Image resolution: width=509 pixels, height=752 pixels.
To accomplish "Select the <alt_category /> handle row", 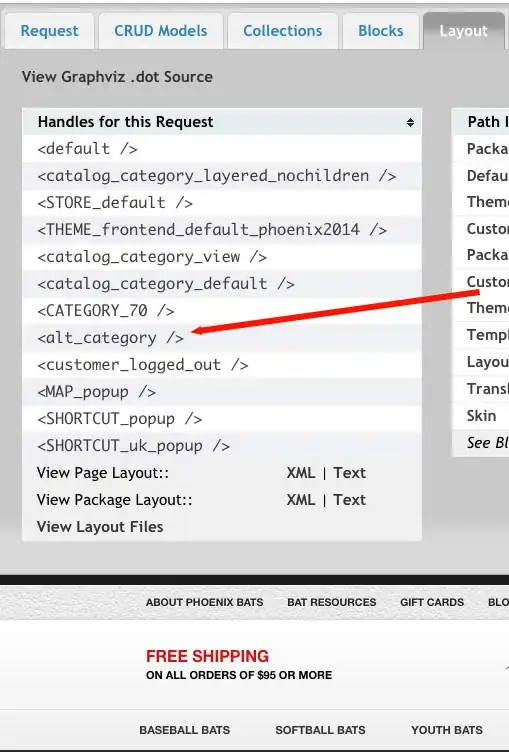I will pos(222,338).
